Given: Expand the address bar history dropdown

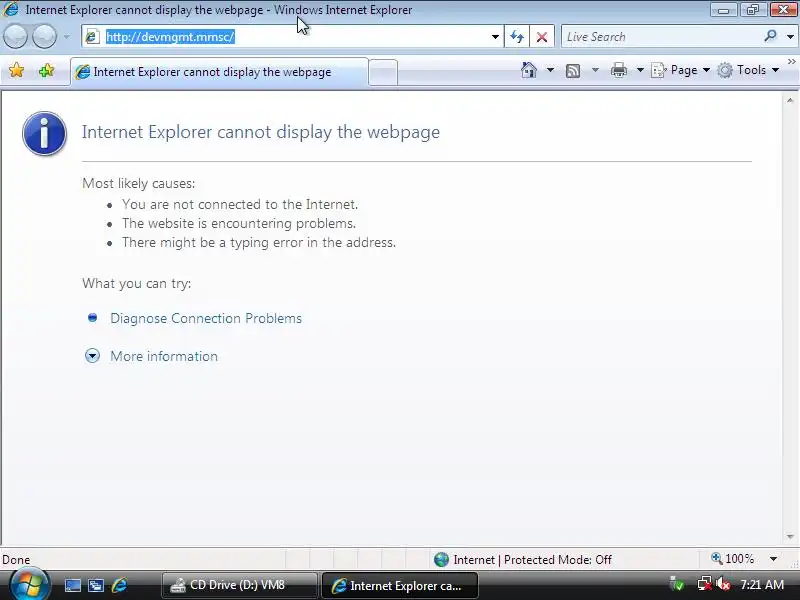Looking at the screenshot, I should pos(495,37).
